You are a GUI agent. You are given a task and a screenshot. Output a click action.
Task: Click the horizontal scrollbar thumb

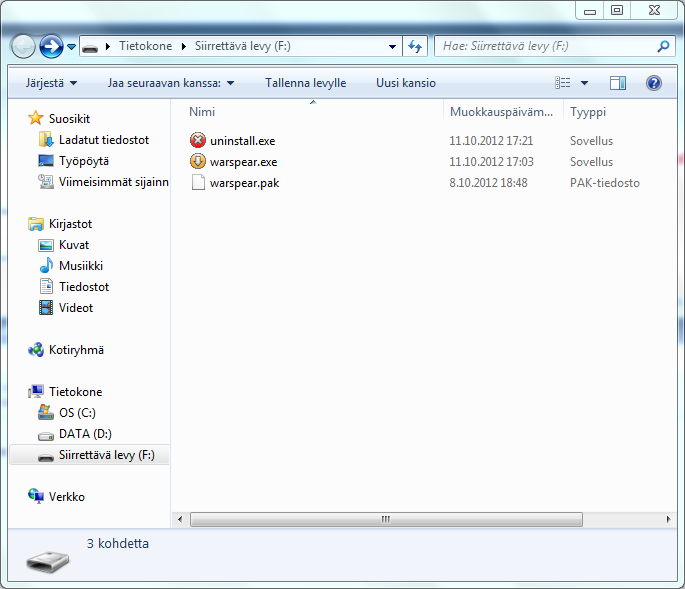click(385, 520)
